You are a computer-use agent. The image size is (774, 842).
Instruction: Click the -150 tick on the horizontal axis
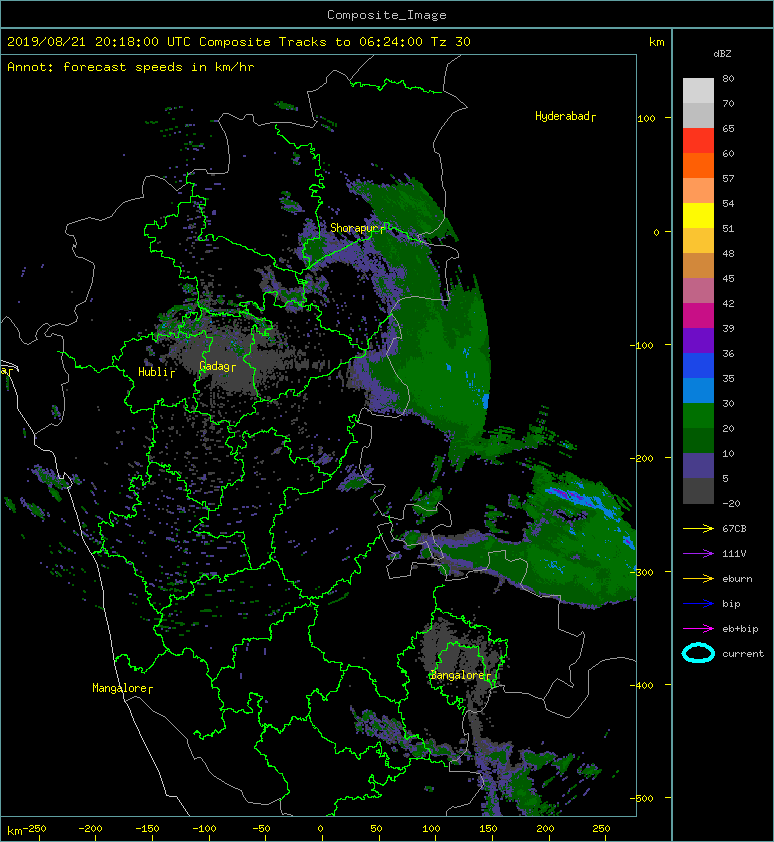pyautogui.click(x=147, y=829)
